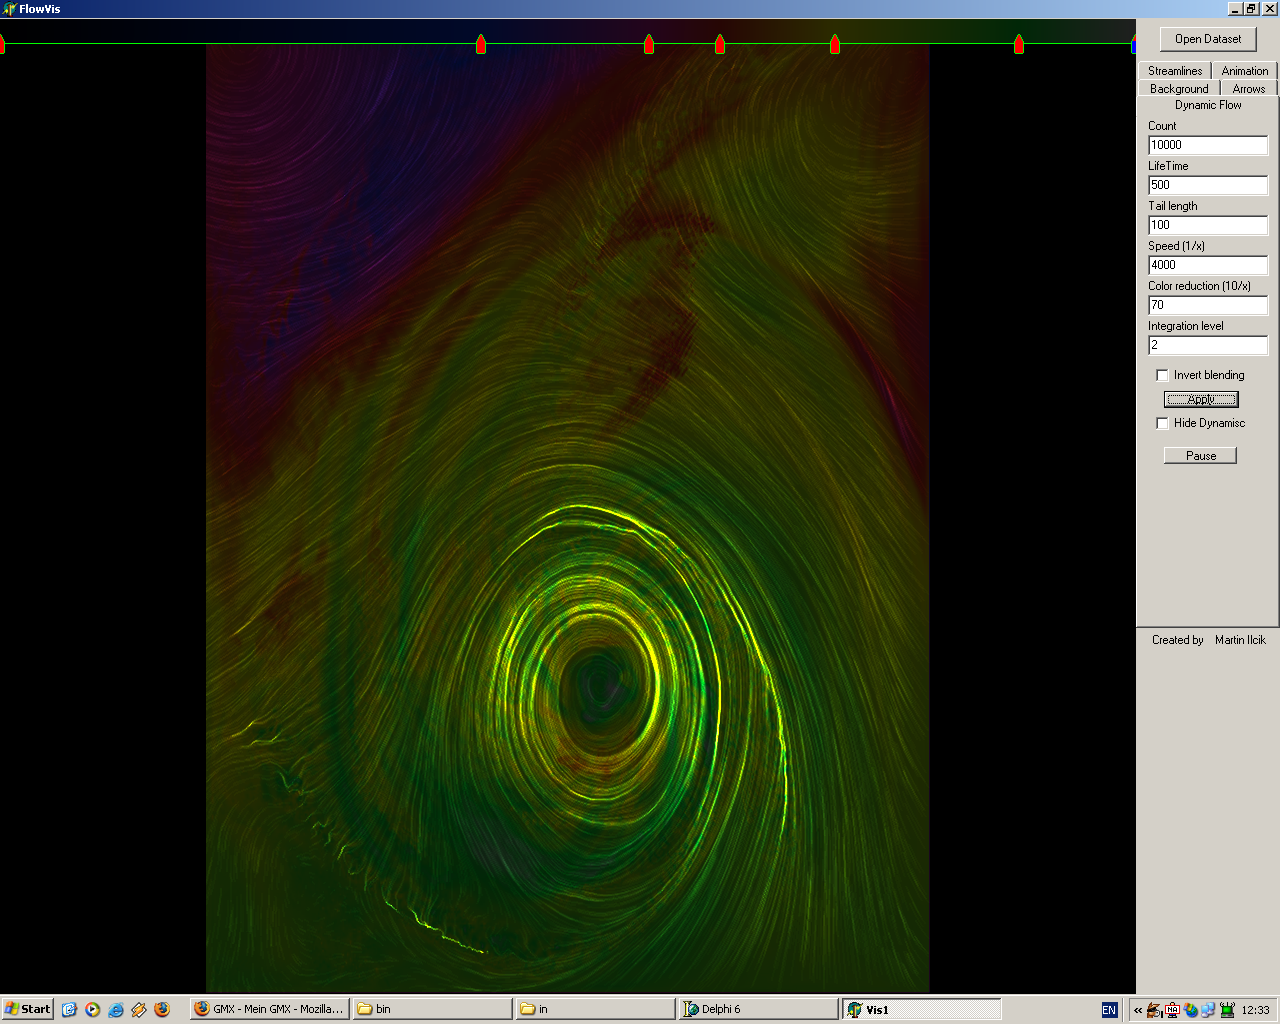Switch to Delphi 6 in taskbar

click(758, 1009)
